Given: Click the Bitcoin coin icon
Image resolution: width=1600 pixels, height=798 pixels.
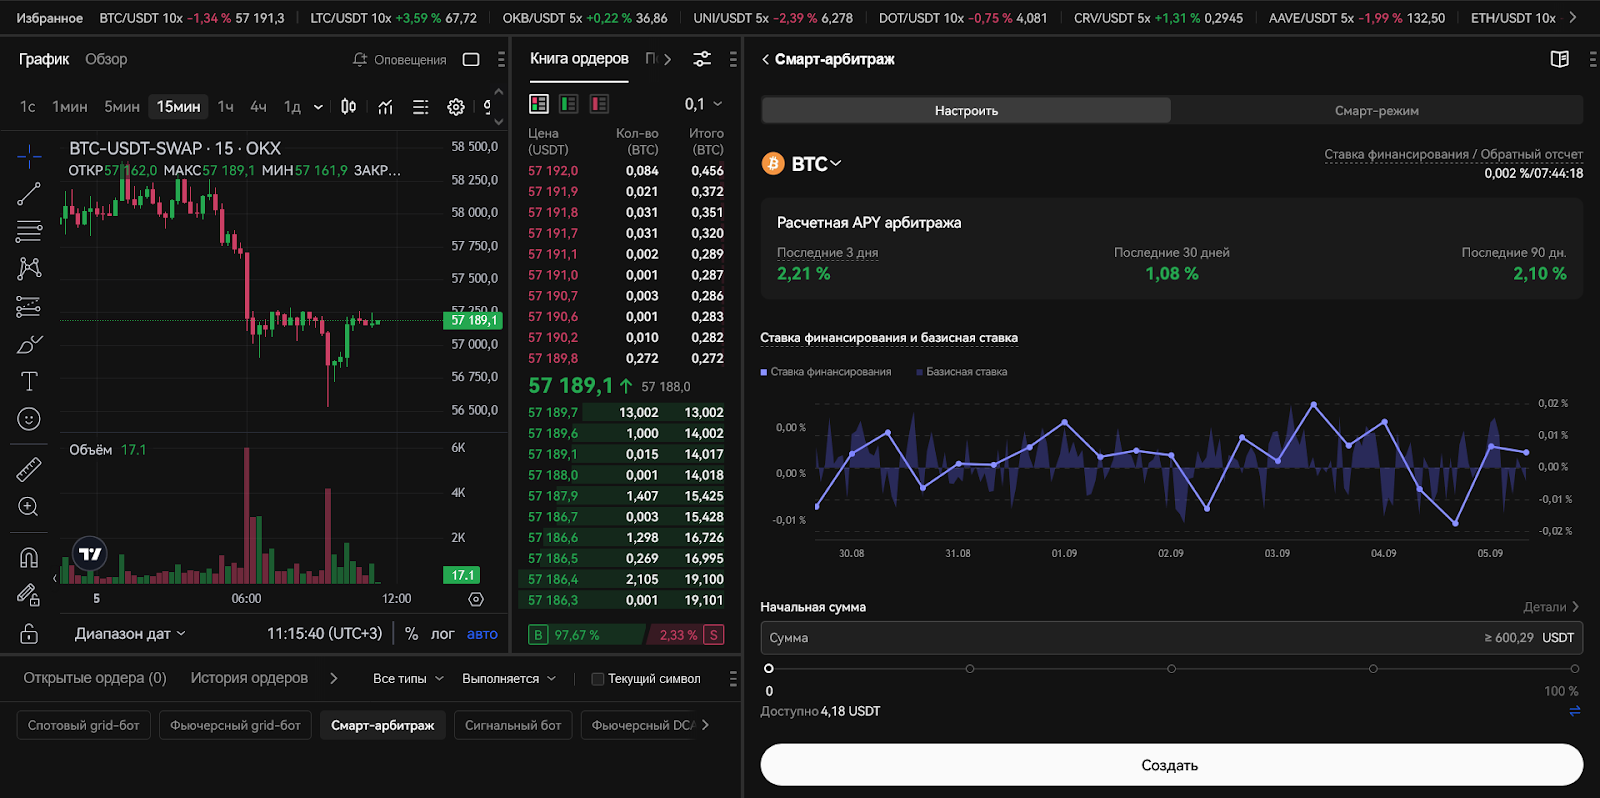Looking at the screenshot, I should click(x=773, y=163).
